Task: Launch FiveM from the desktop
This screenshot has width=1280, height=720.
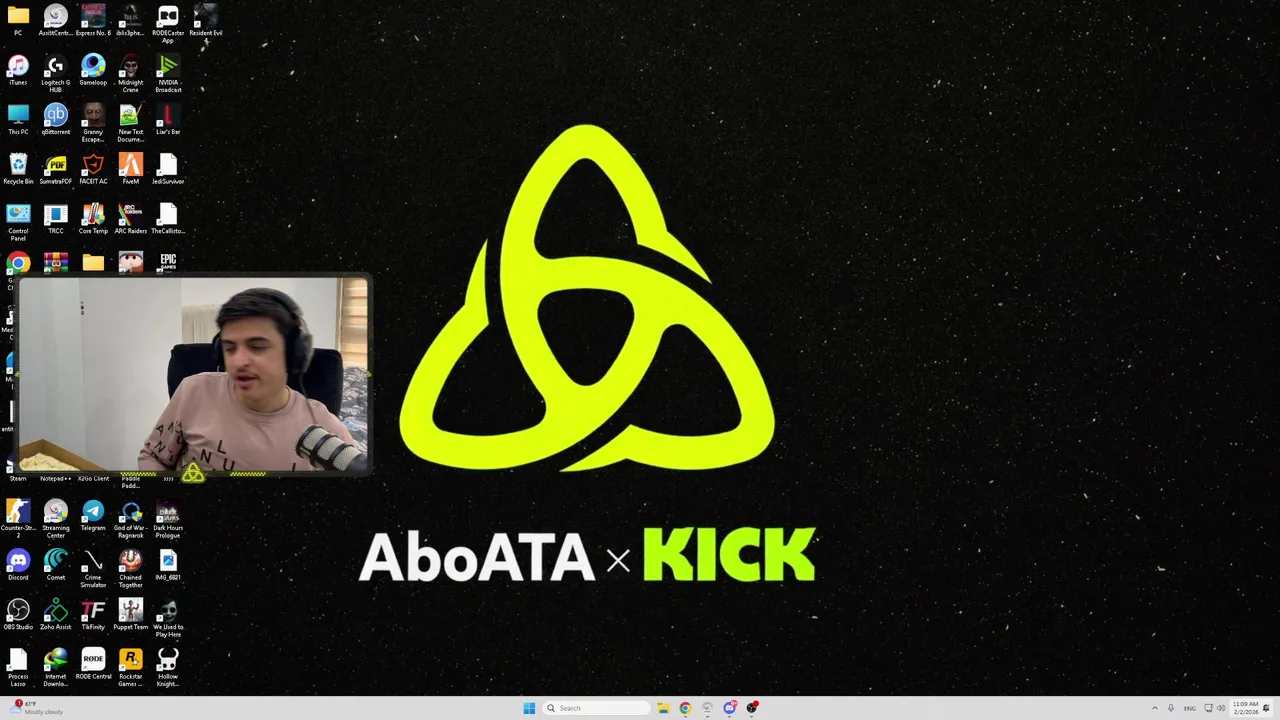Action: [x=131, y=169]
